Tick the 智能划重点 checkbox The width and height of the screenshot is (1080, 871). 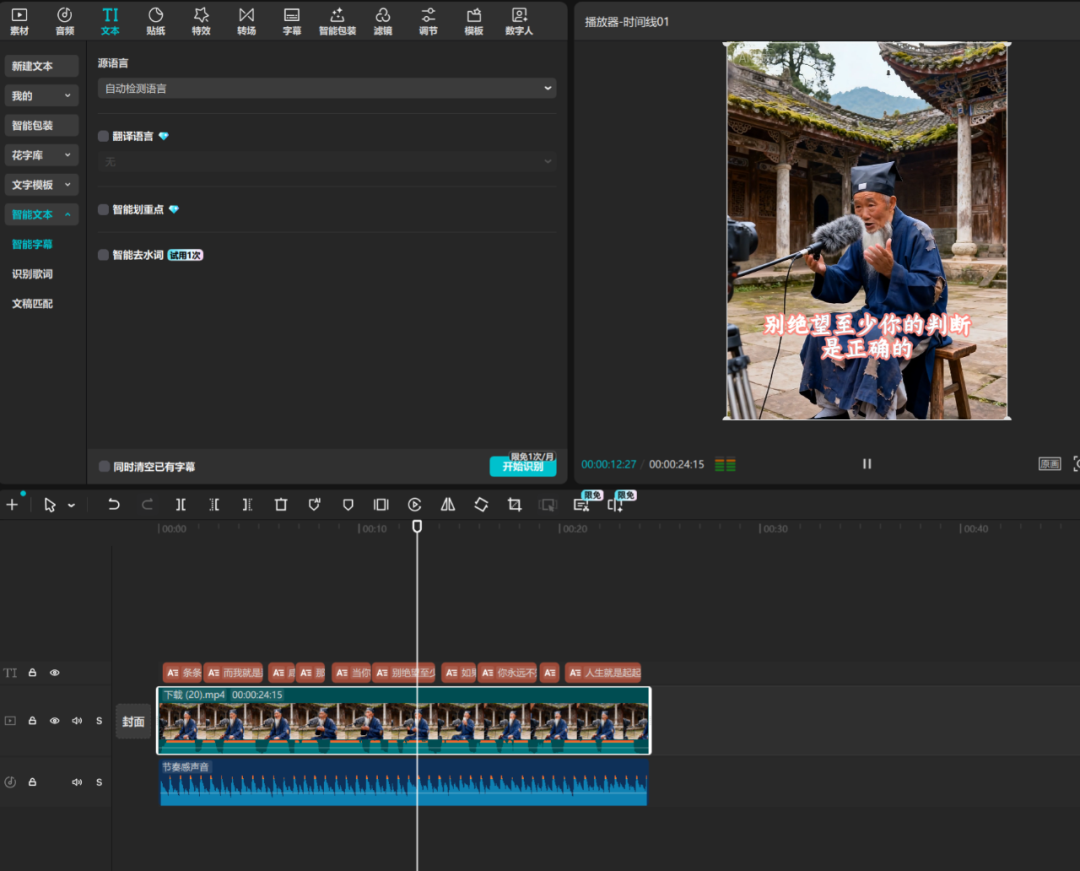tap(103, 210)
